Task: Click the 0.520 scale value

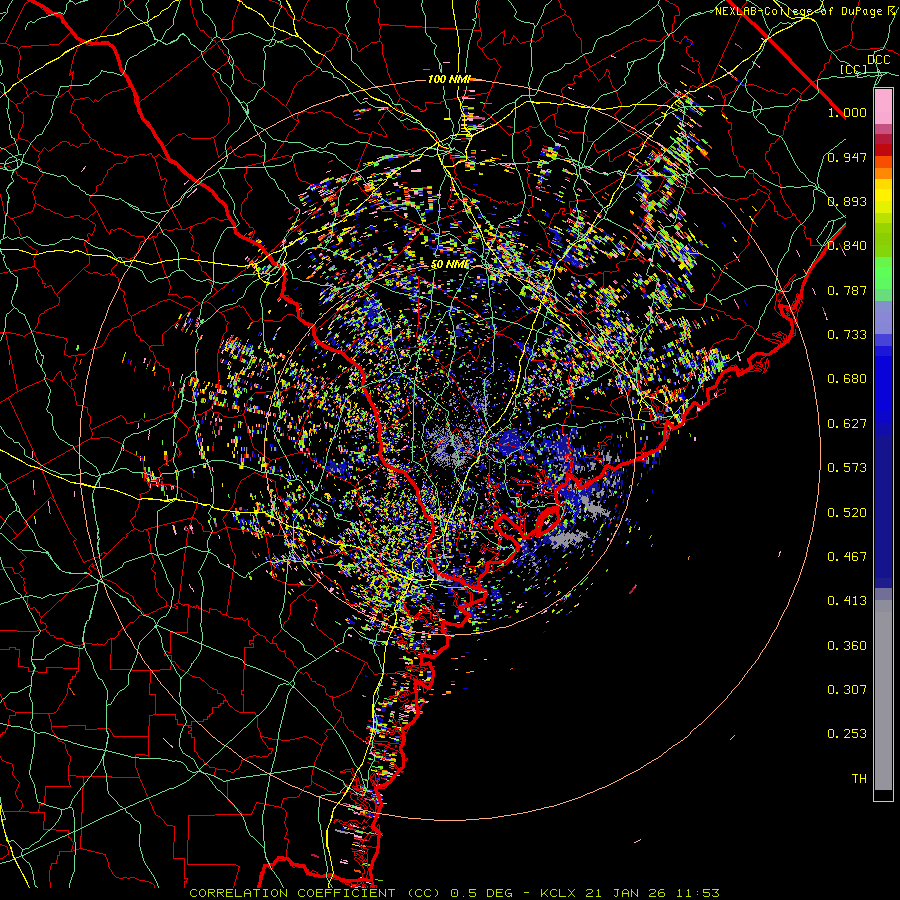Action: (x=847, y=513)
